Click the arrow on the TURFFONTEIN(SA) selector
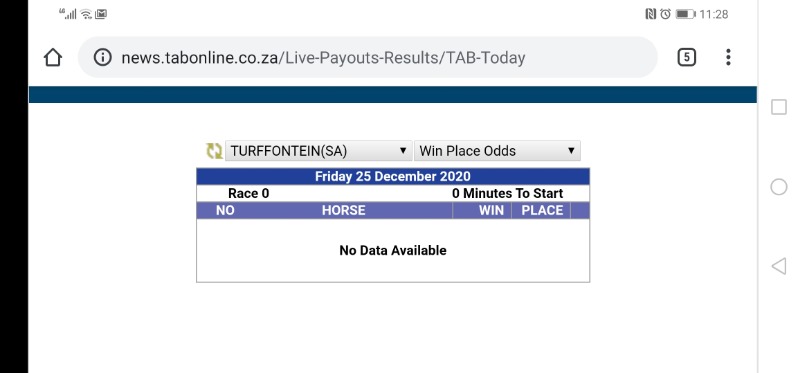 click(x=403, y=151)
